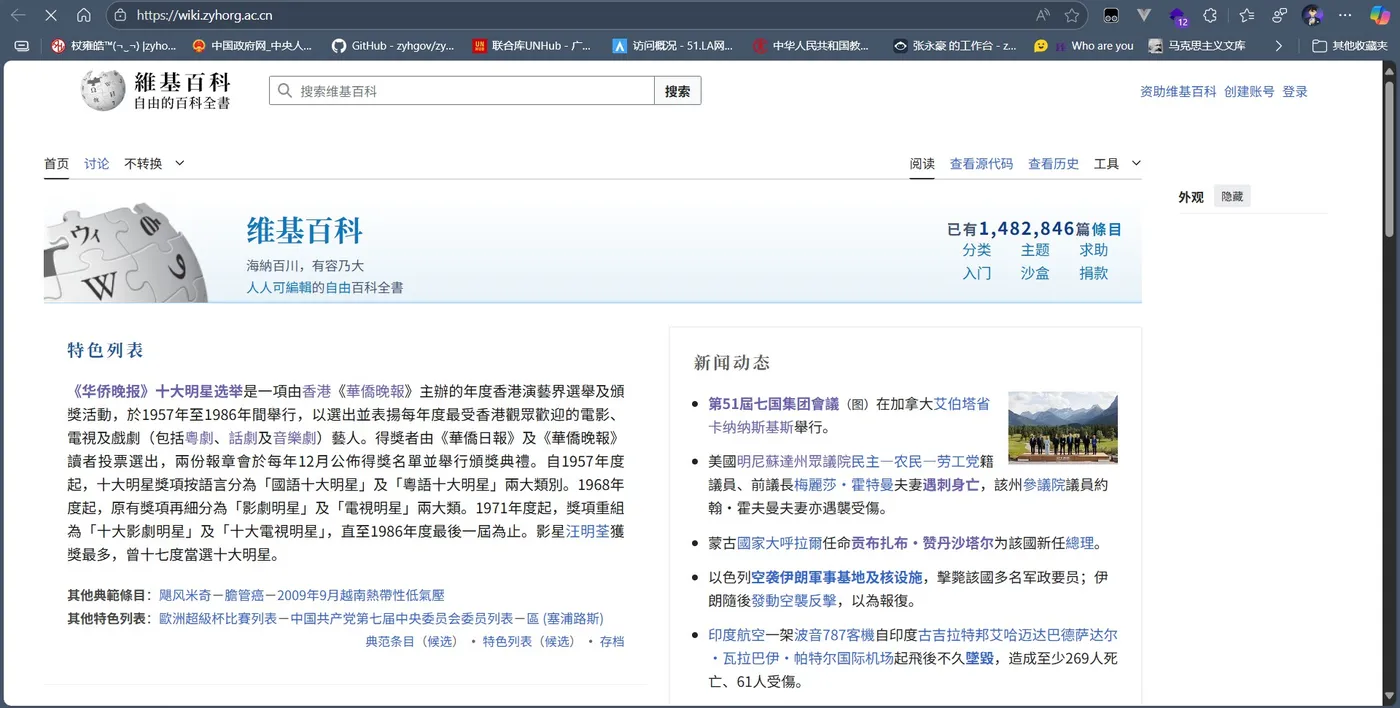1400x708 pixels.
Task: Open the 空袭伊朗軍事基地及核设施 link
Action: [x=836, y=577]
